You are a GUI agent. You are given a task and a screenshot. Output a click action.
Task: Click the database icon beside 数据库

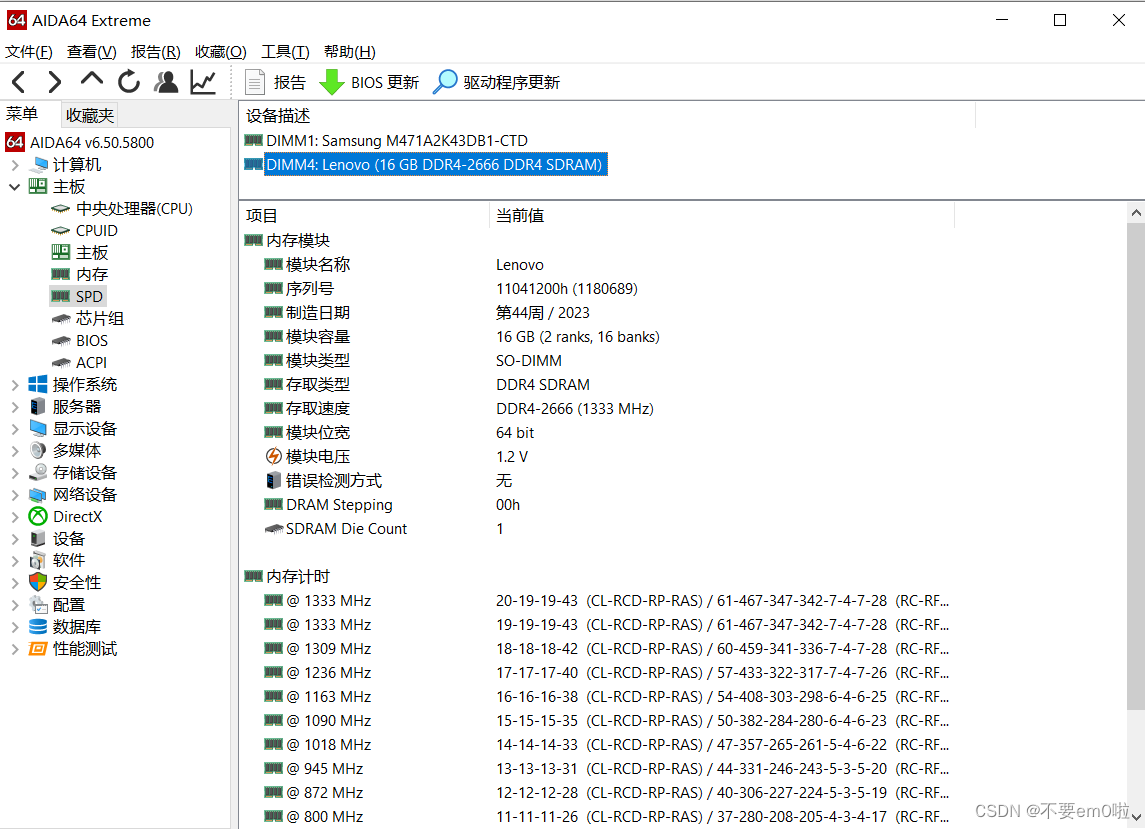pyautogui.click(x=38, y=627)
